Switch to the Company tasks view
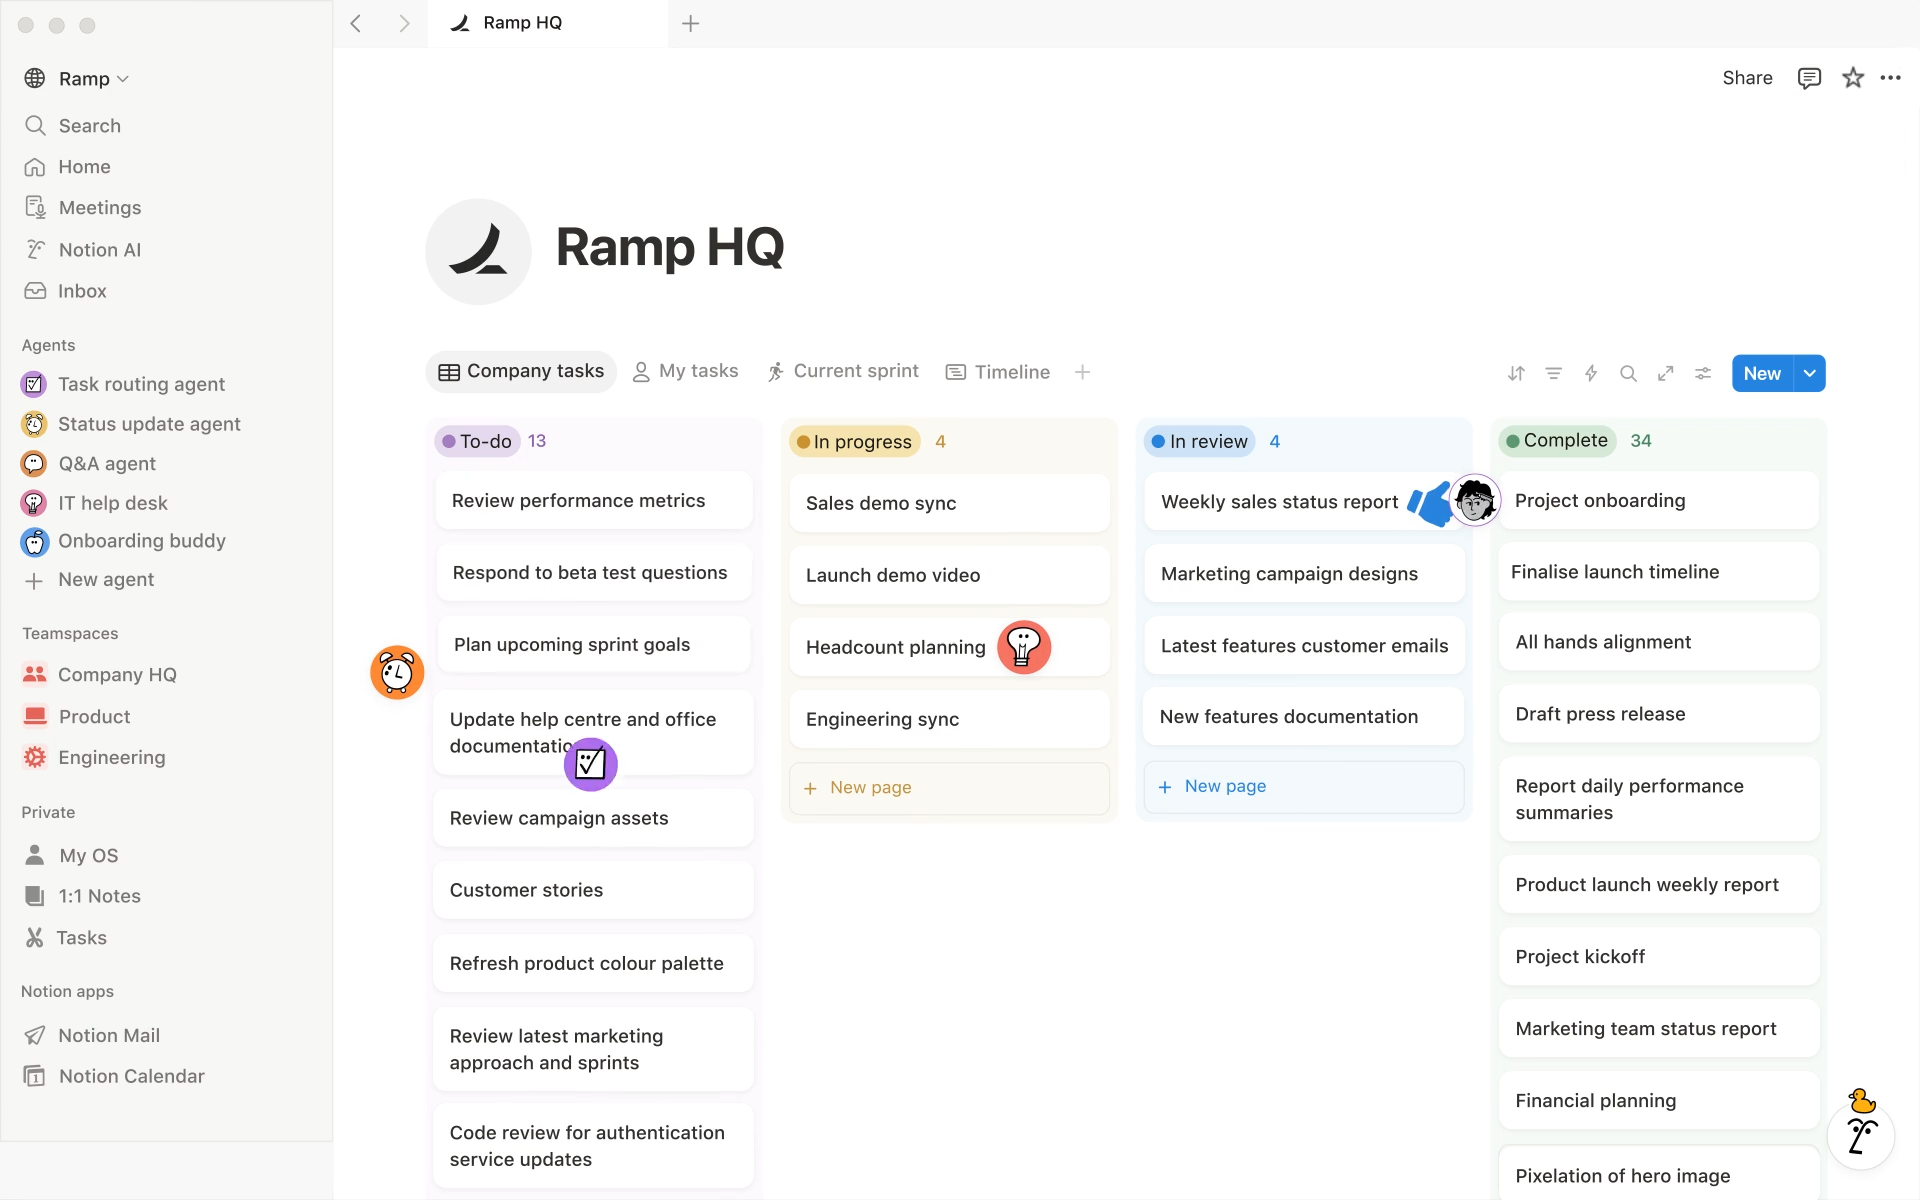 (x=521, y=372)
